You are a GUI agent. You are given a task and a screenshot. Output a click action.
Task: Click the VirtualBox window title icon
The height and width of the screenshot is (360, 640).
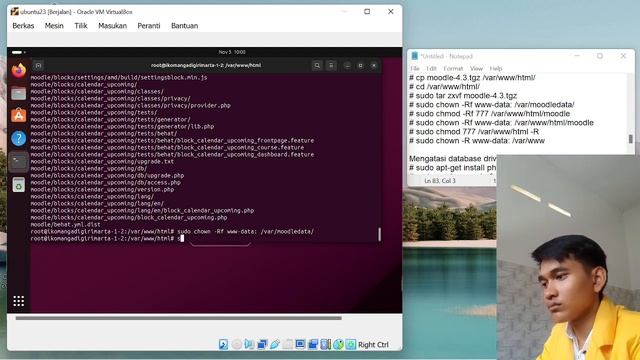tap(15, 11)
